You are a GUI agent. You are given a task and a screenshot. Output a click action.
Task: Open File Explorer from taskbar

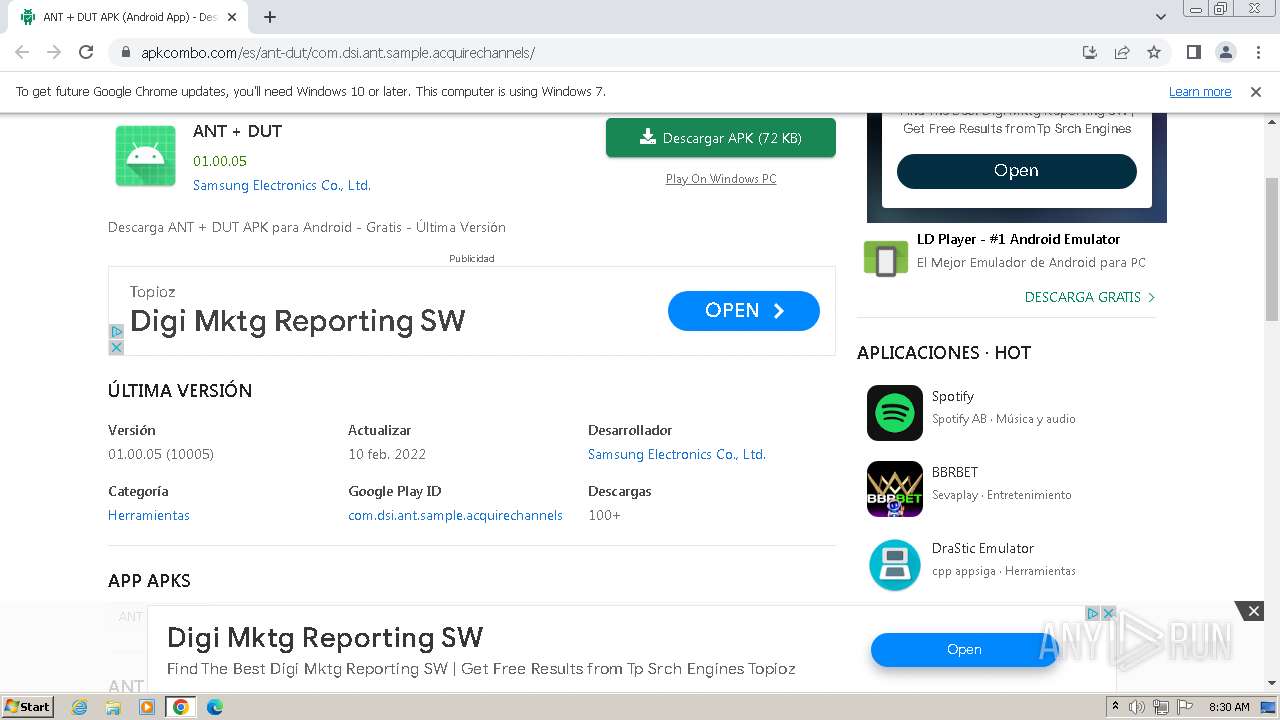(x=113, y=707)
